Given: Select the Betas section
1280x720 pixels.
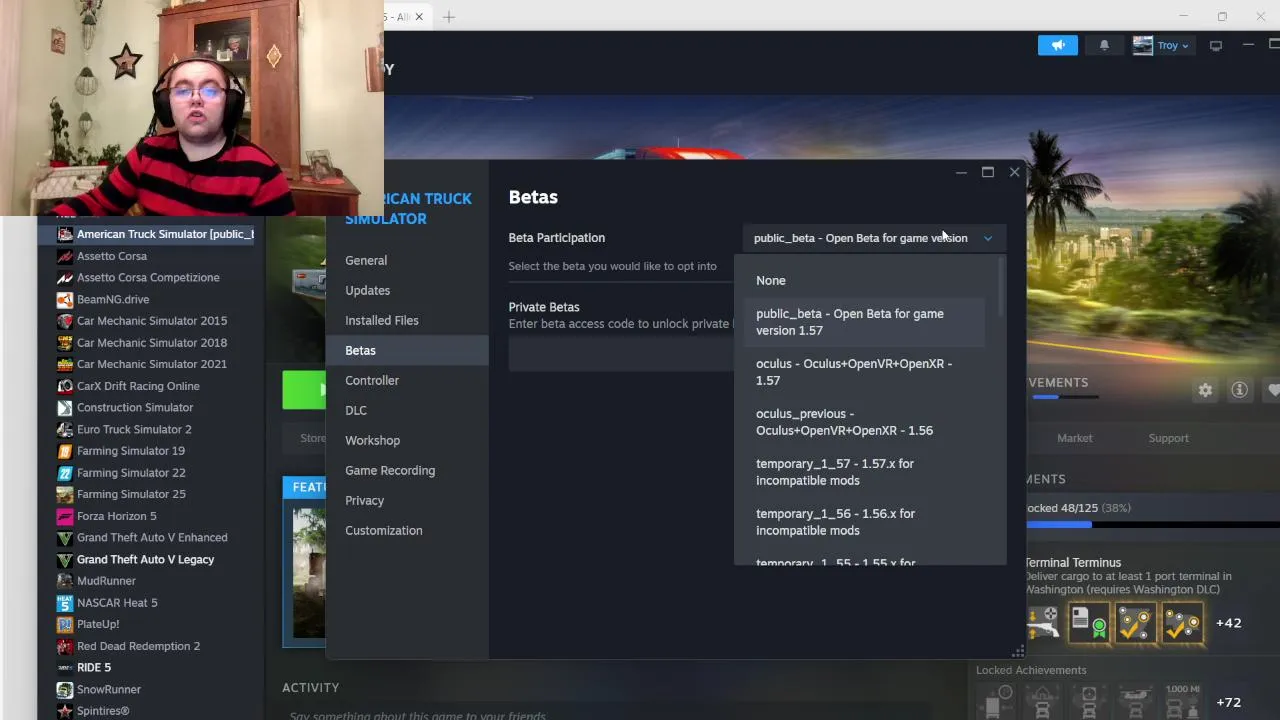Looking at the screenshot, I should point(407,350).
